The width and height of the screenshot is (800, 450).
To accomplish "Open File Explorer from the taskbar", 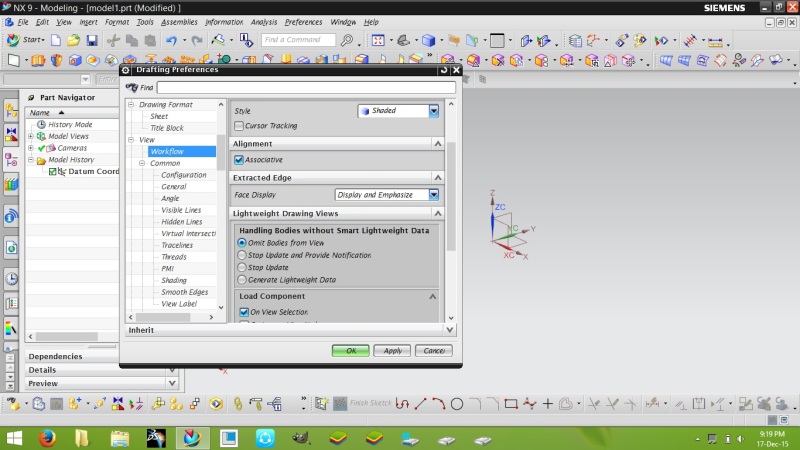I will click(120, 438).
